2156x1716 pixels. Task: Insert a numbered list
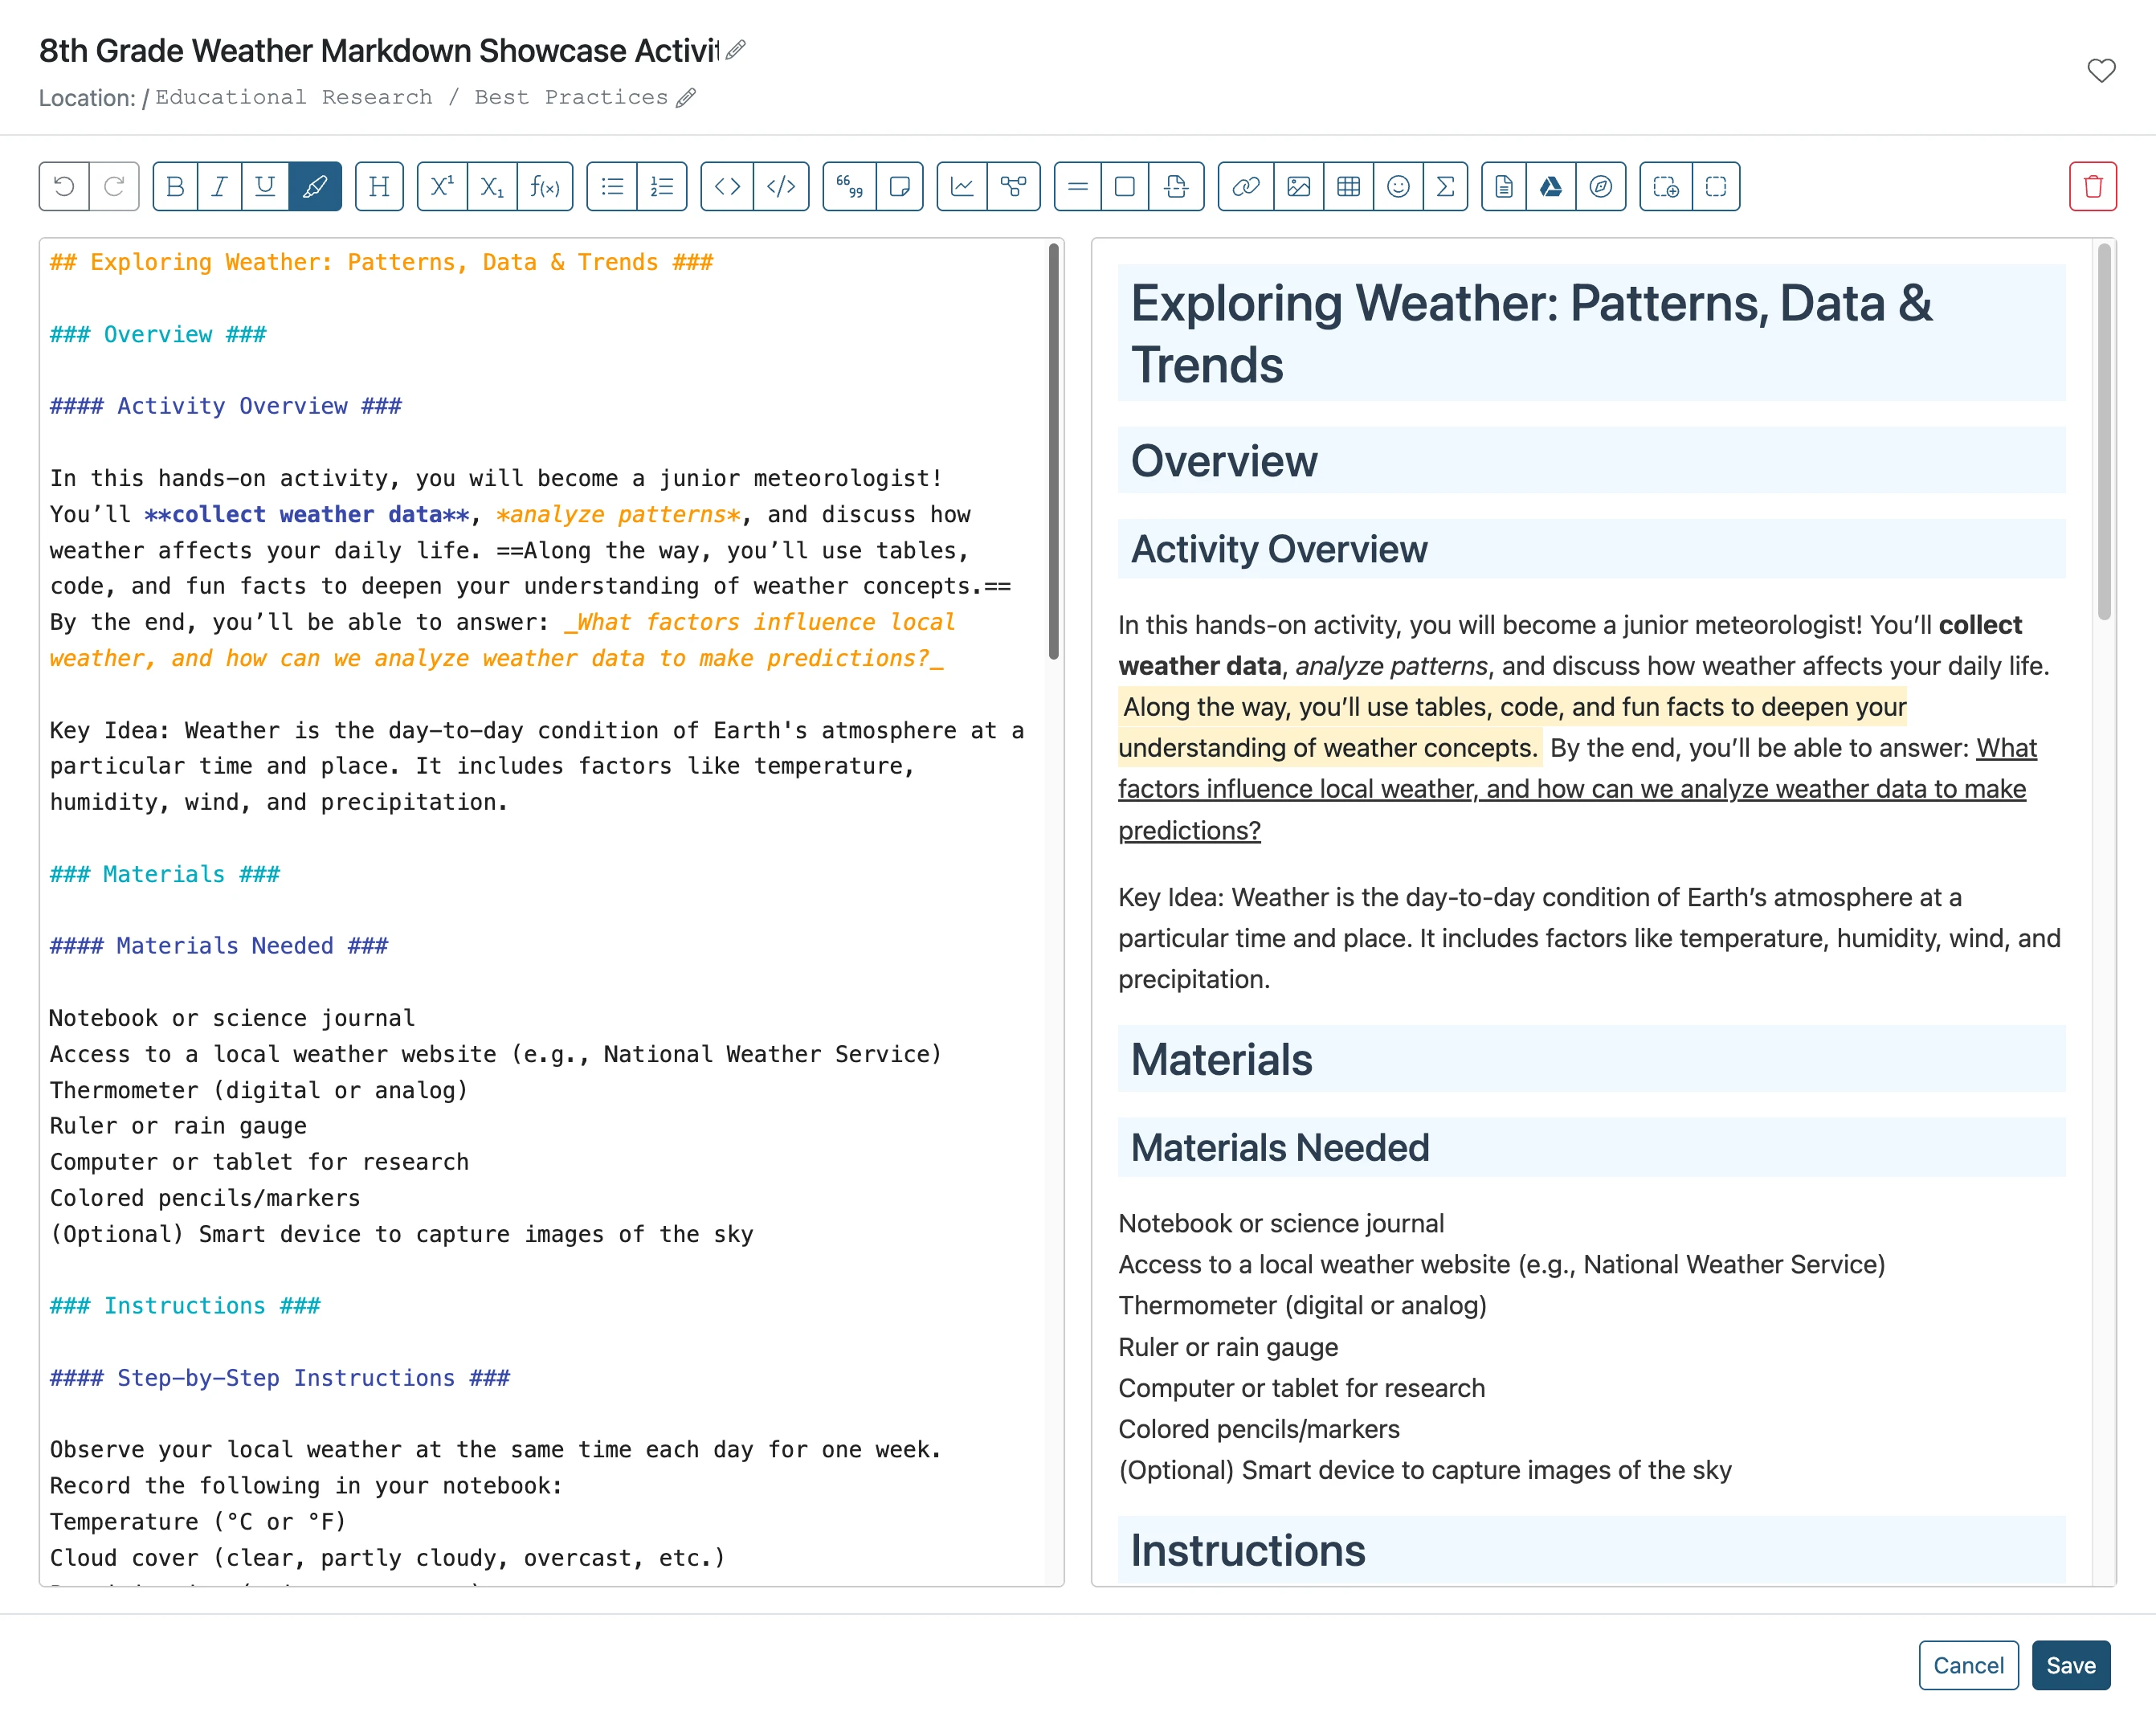click(662, 186)
